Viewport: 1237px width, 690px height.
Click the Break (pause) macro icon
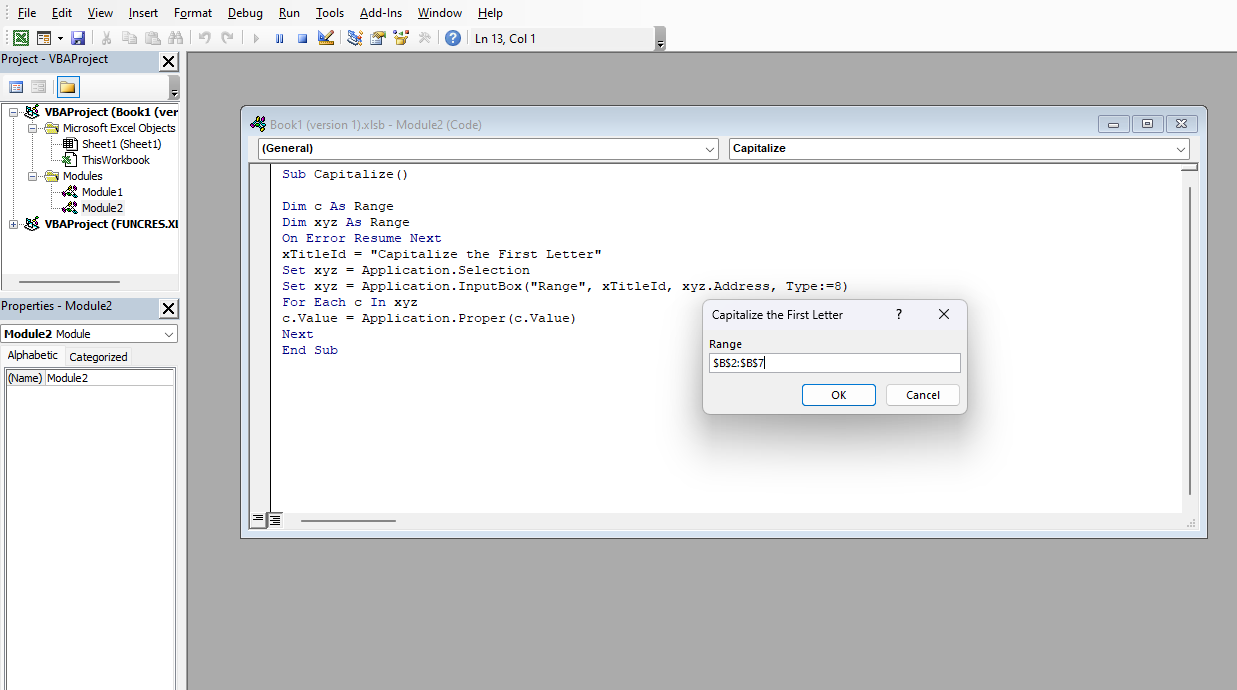tap(279, 38)
